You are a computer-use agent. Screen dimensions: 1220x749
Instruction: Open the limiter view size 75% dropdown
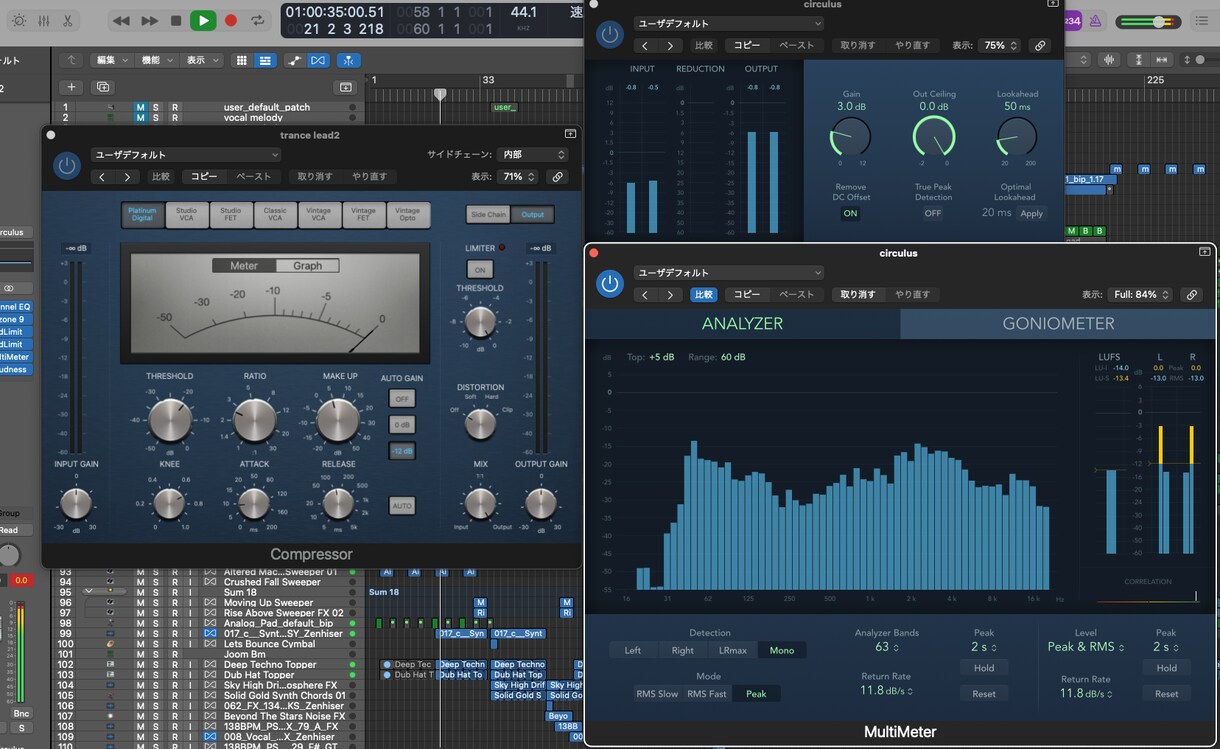point(999,45)
